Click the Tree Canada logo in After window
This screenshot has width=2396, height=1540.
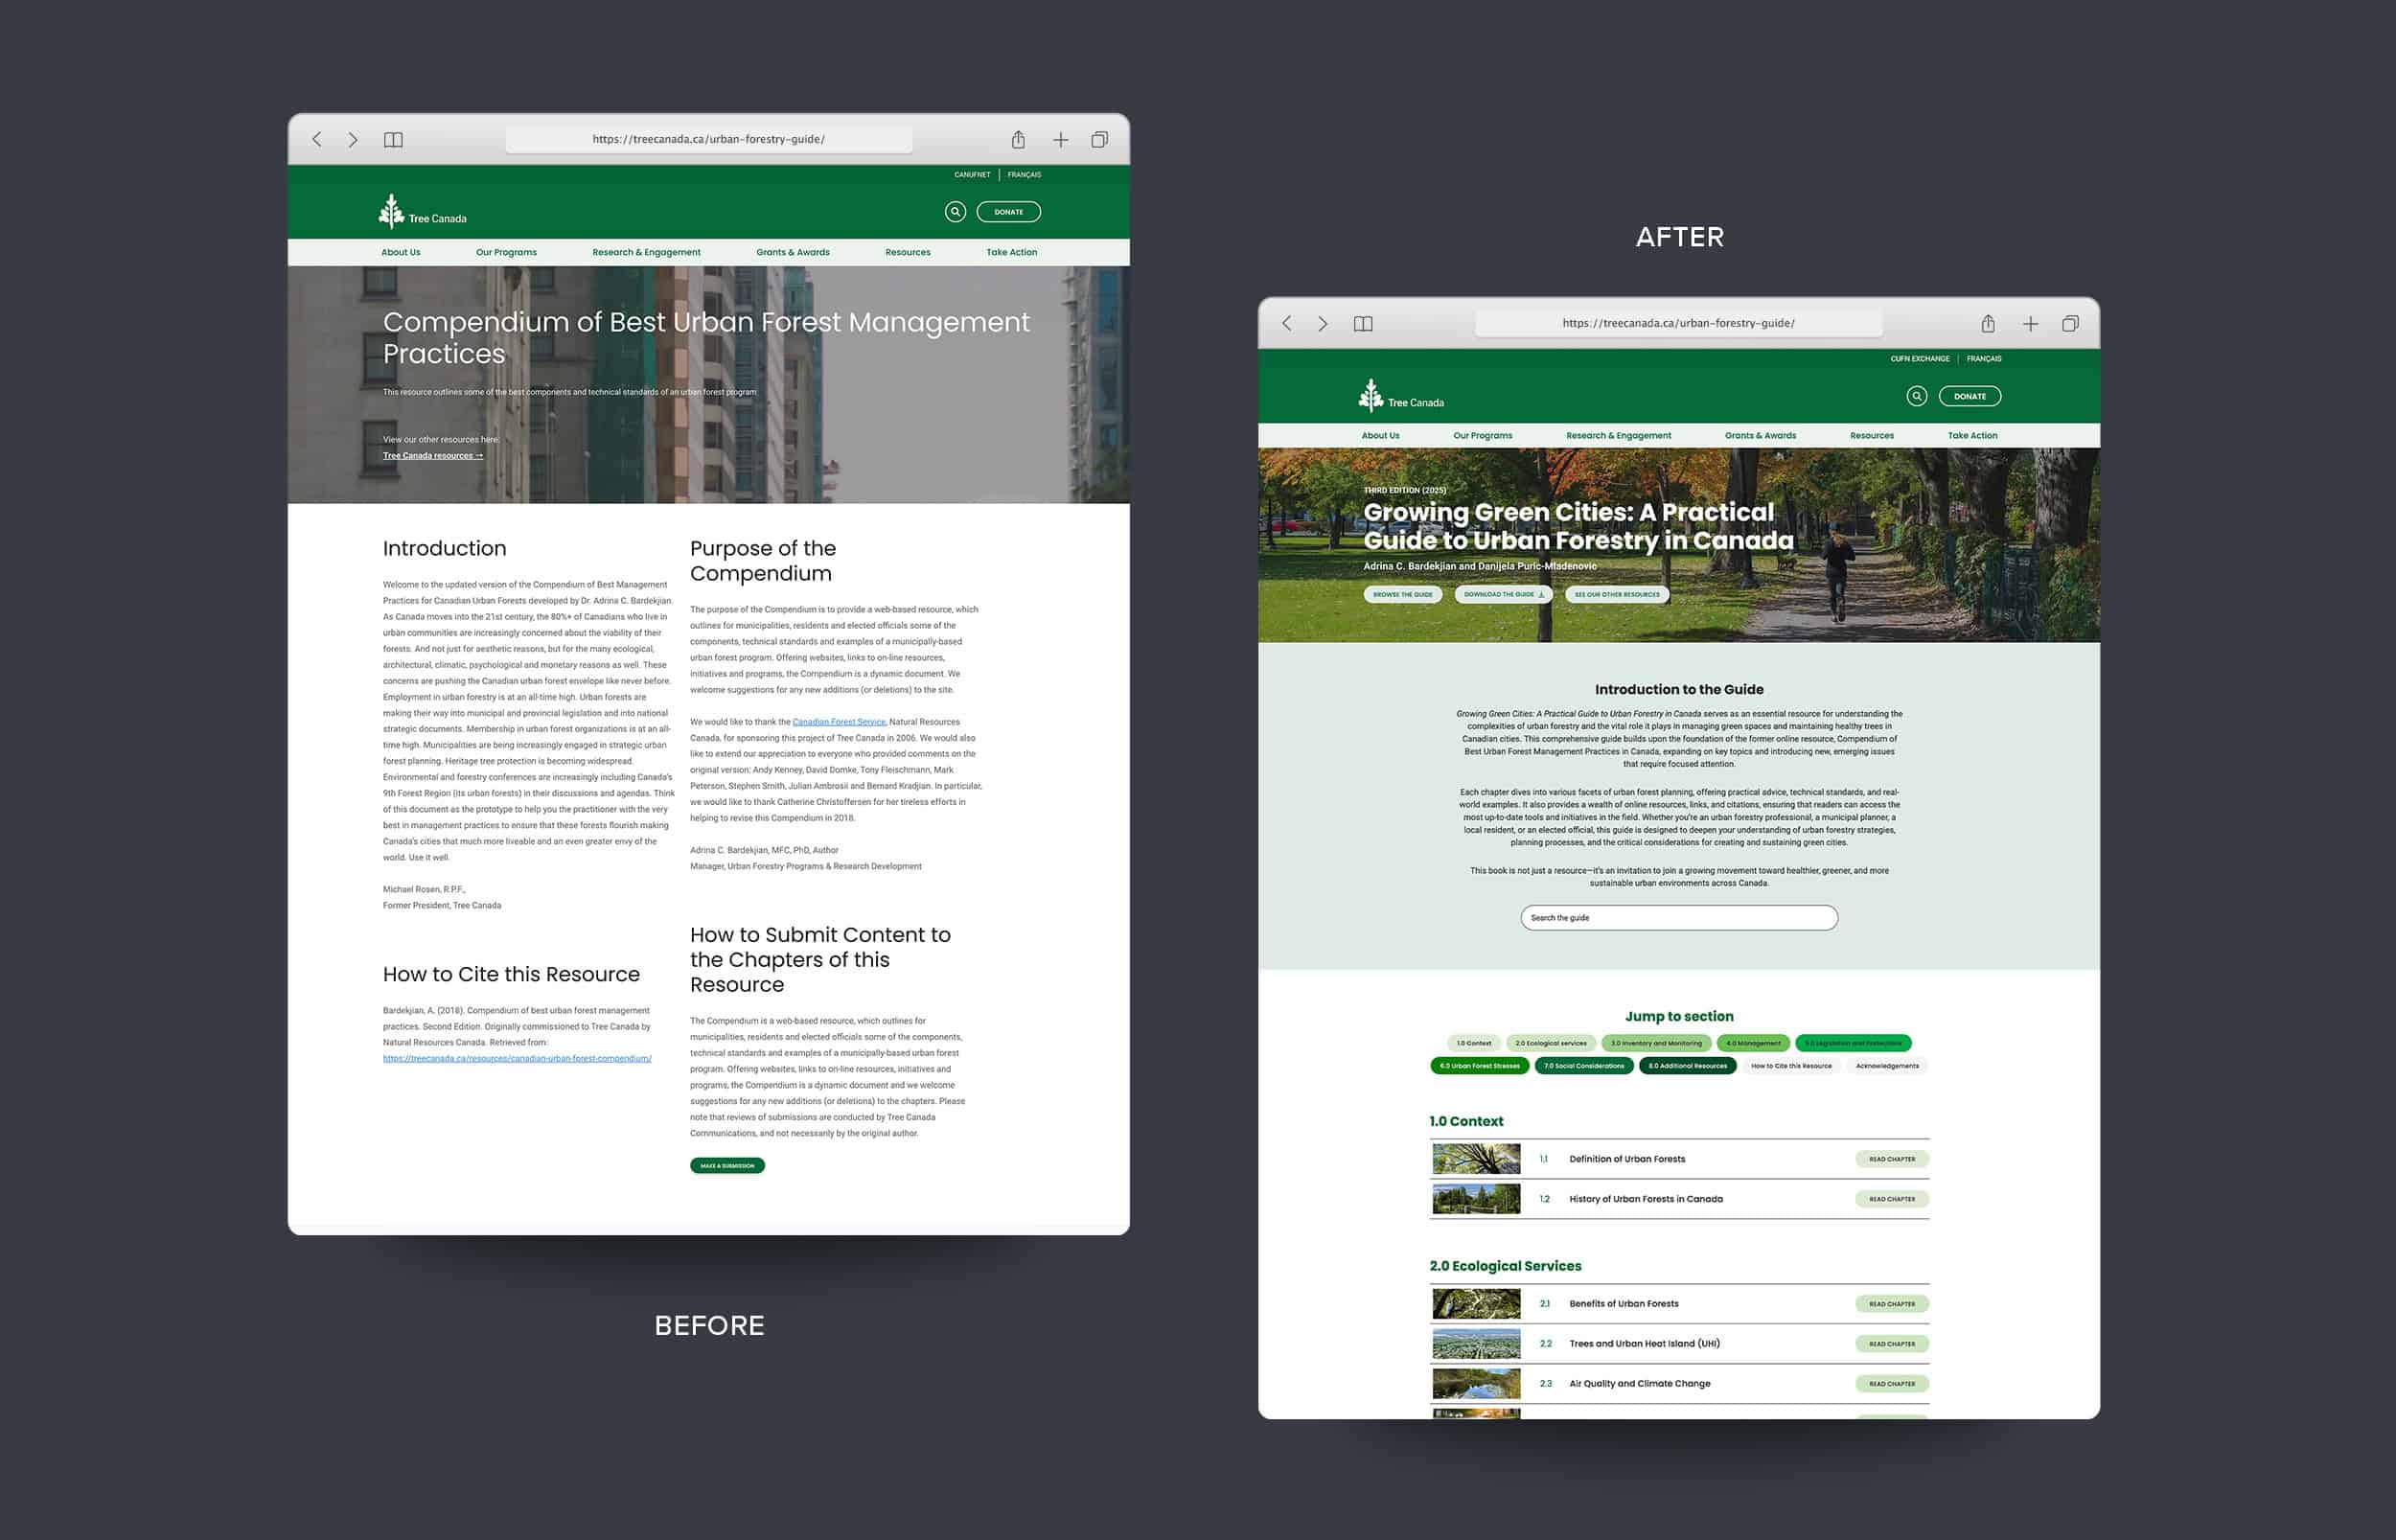pyautogui.click(x=1401, y=395)
